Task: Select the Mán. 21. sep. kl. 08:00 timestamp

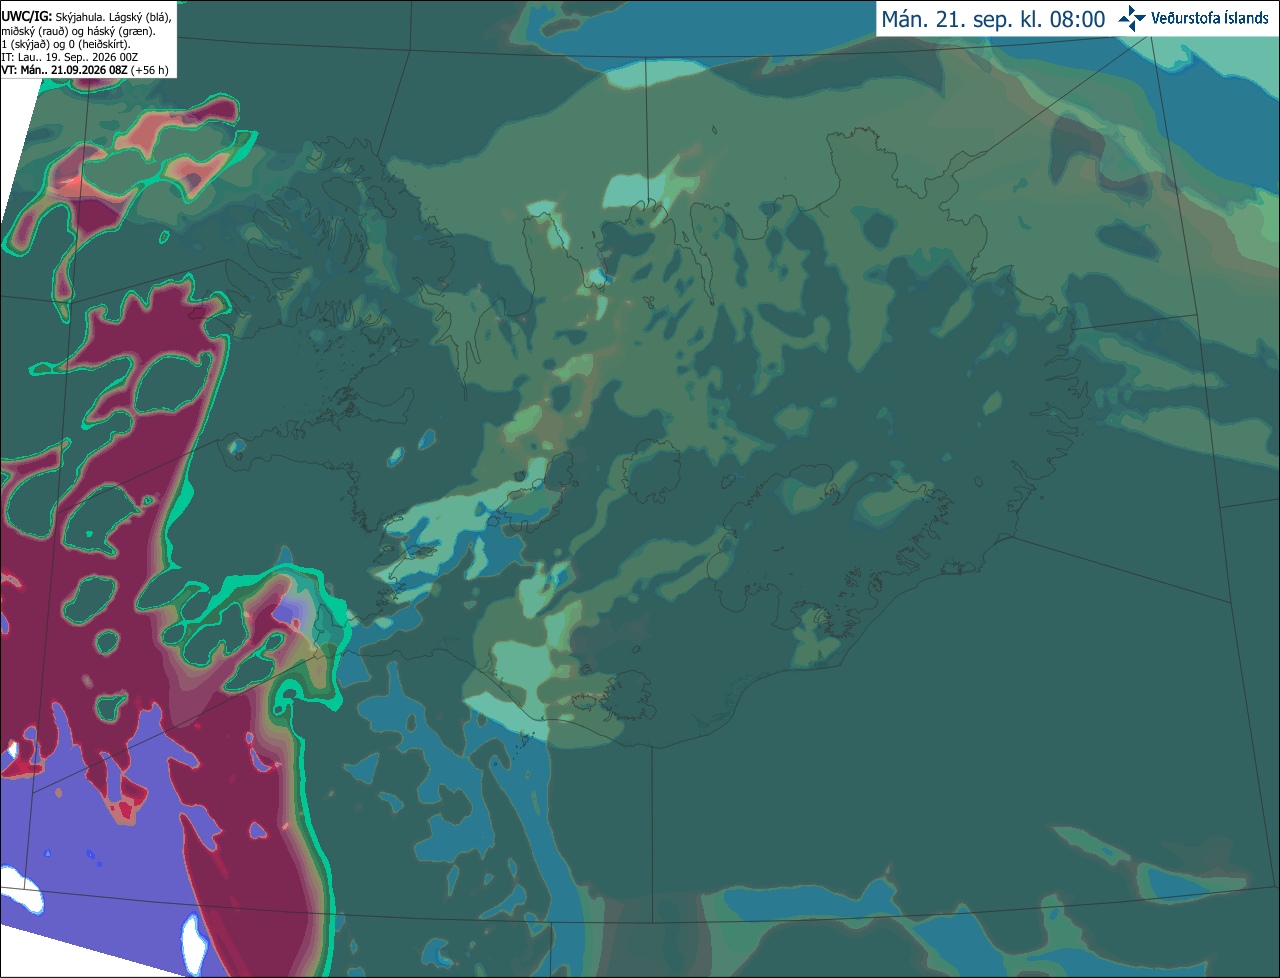Action: (x=993, y=19)
